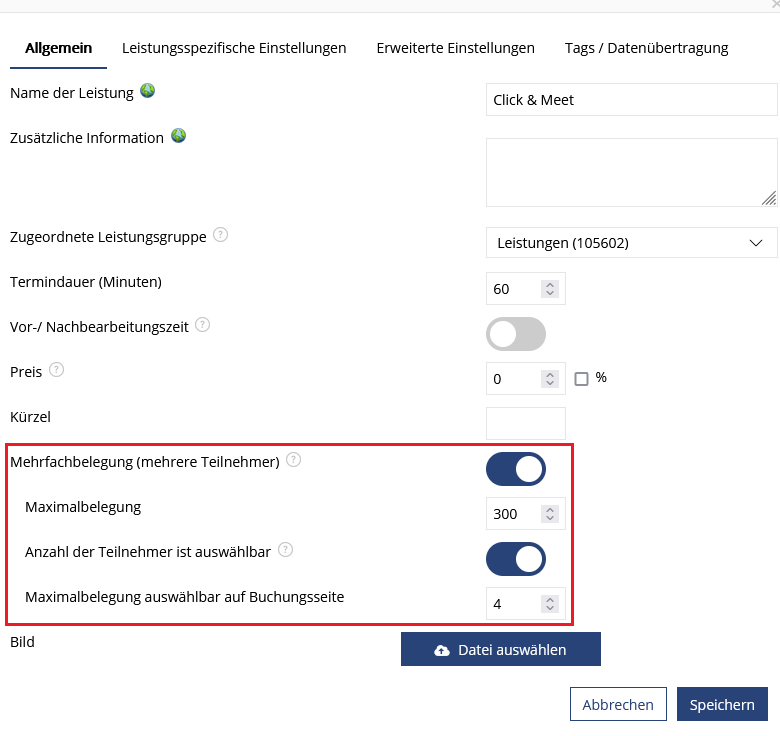Open help icon for Vor-/Nachbearbeitungszeit
The image size is (780, 736).
click(x=202, y=325)
